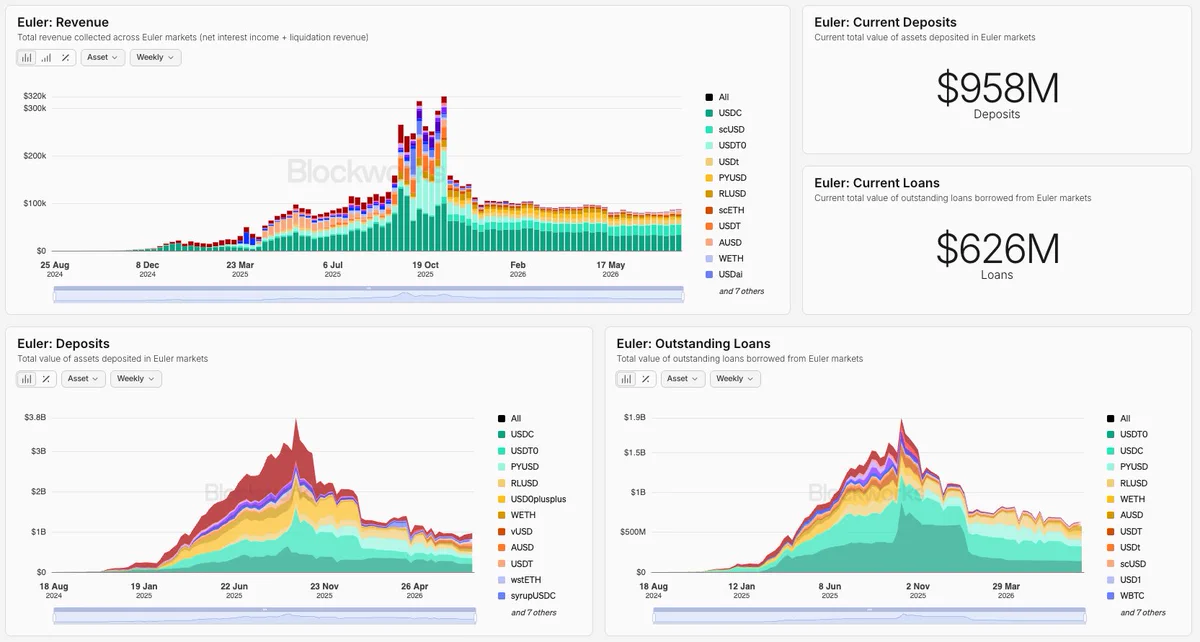Toggle syrupUSDC series in Deposits legend
The image size is (1200, 642).
coord(526,596)
